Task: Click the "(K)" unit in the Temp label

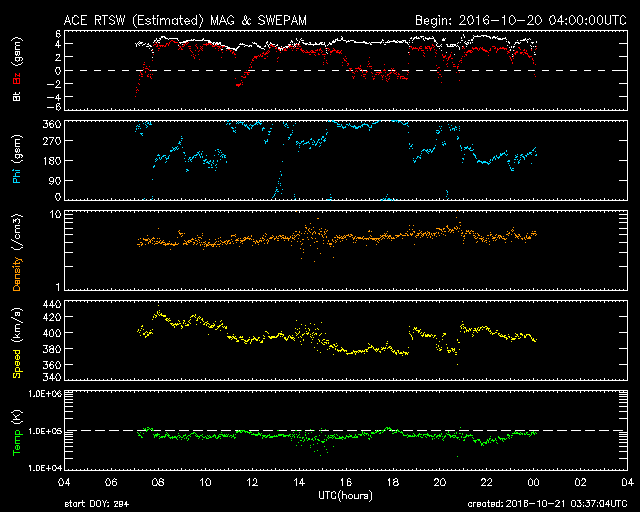Action: tap(17, 417)
